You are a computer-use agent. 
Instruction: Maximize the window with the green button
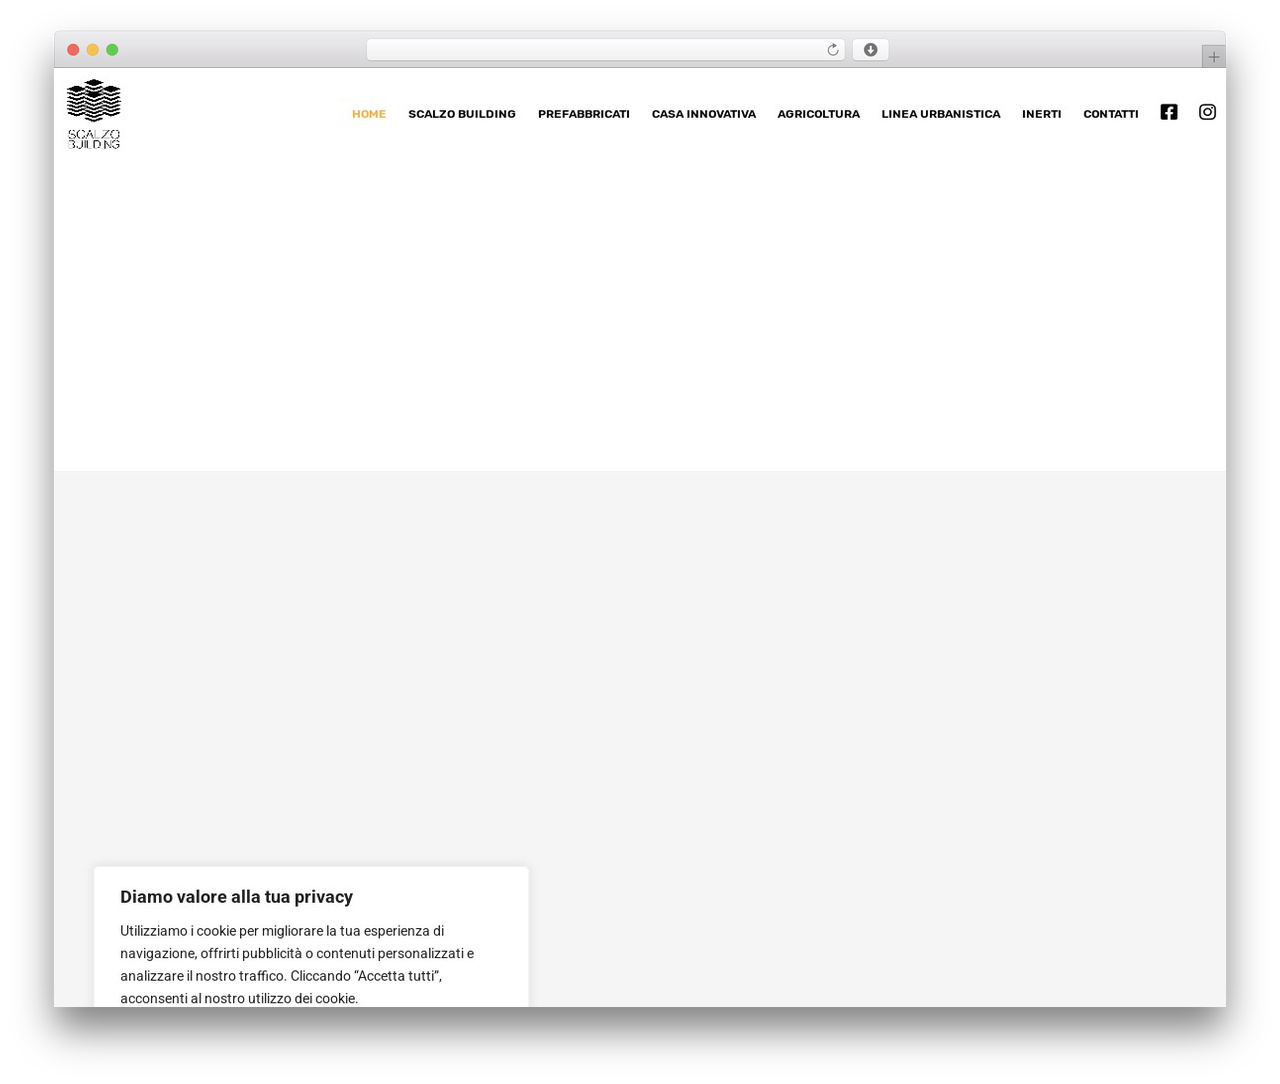(x=112, y=50)
